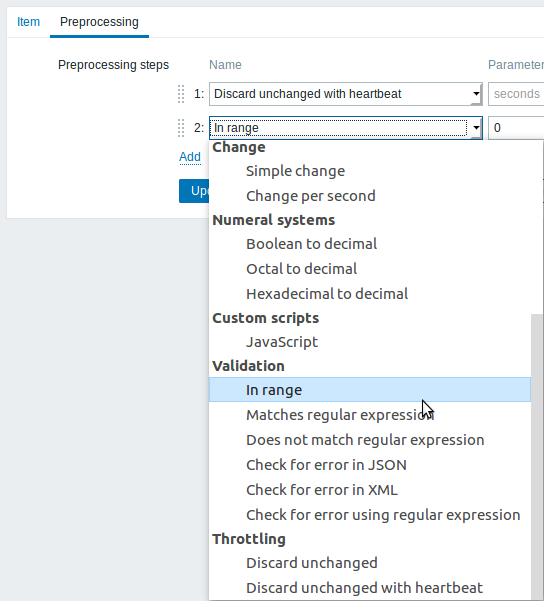This screenshot has height=601, width=544.
Task: Click the Add link
Action: 190,157
